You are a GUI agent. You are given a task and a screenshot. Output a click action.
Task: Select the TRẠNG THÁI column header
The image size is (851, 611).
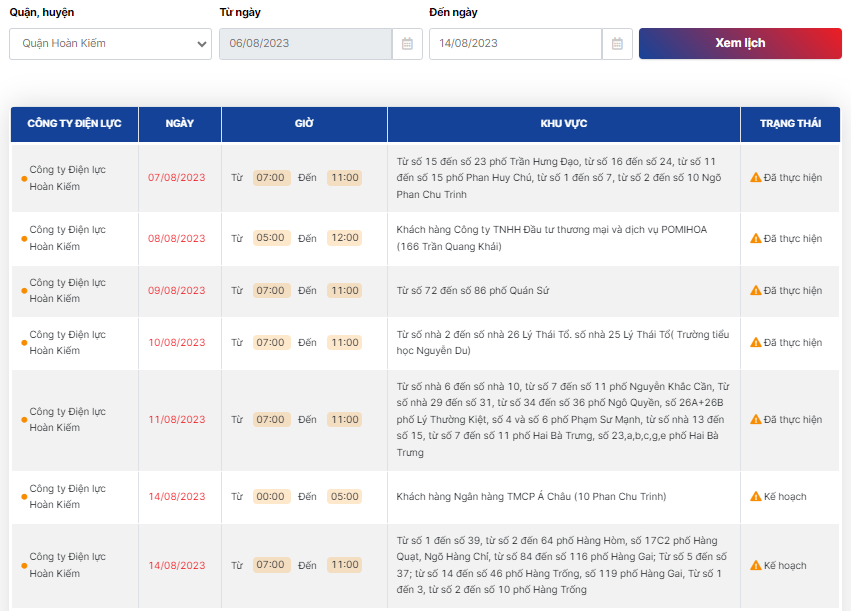(790, 124)
